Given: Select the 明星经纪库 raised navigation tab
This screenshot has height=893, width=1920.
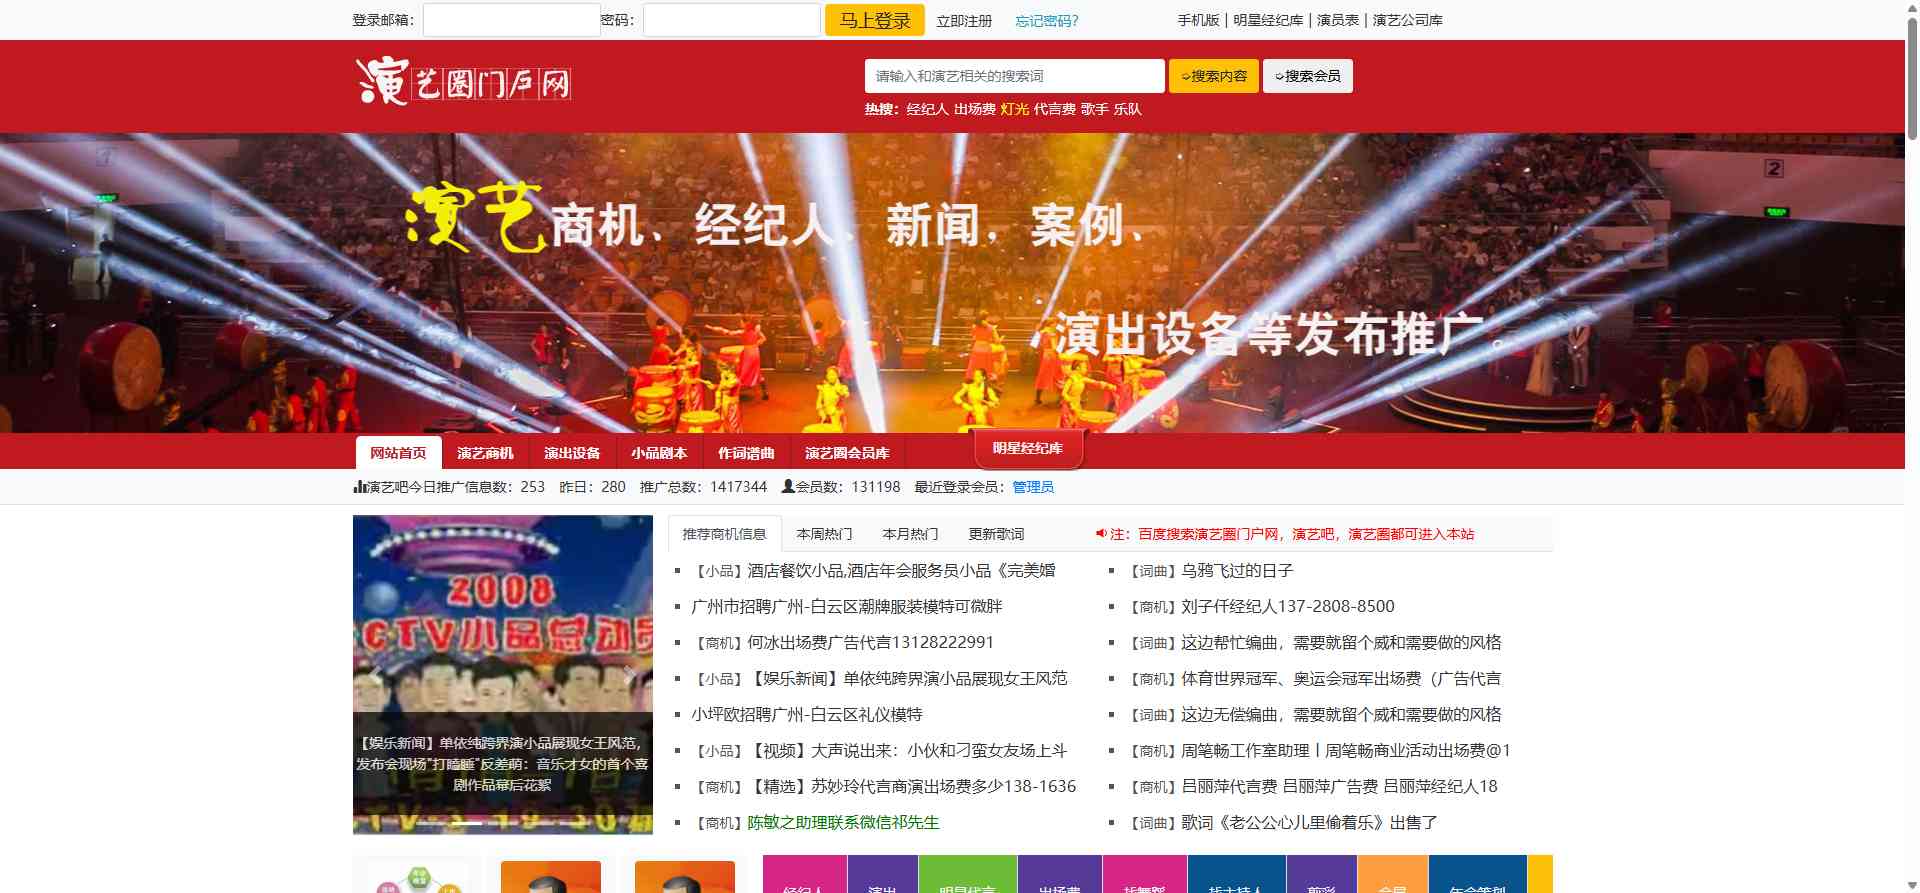Looking at the screenshot, I should (1027, 448).
